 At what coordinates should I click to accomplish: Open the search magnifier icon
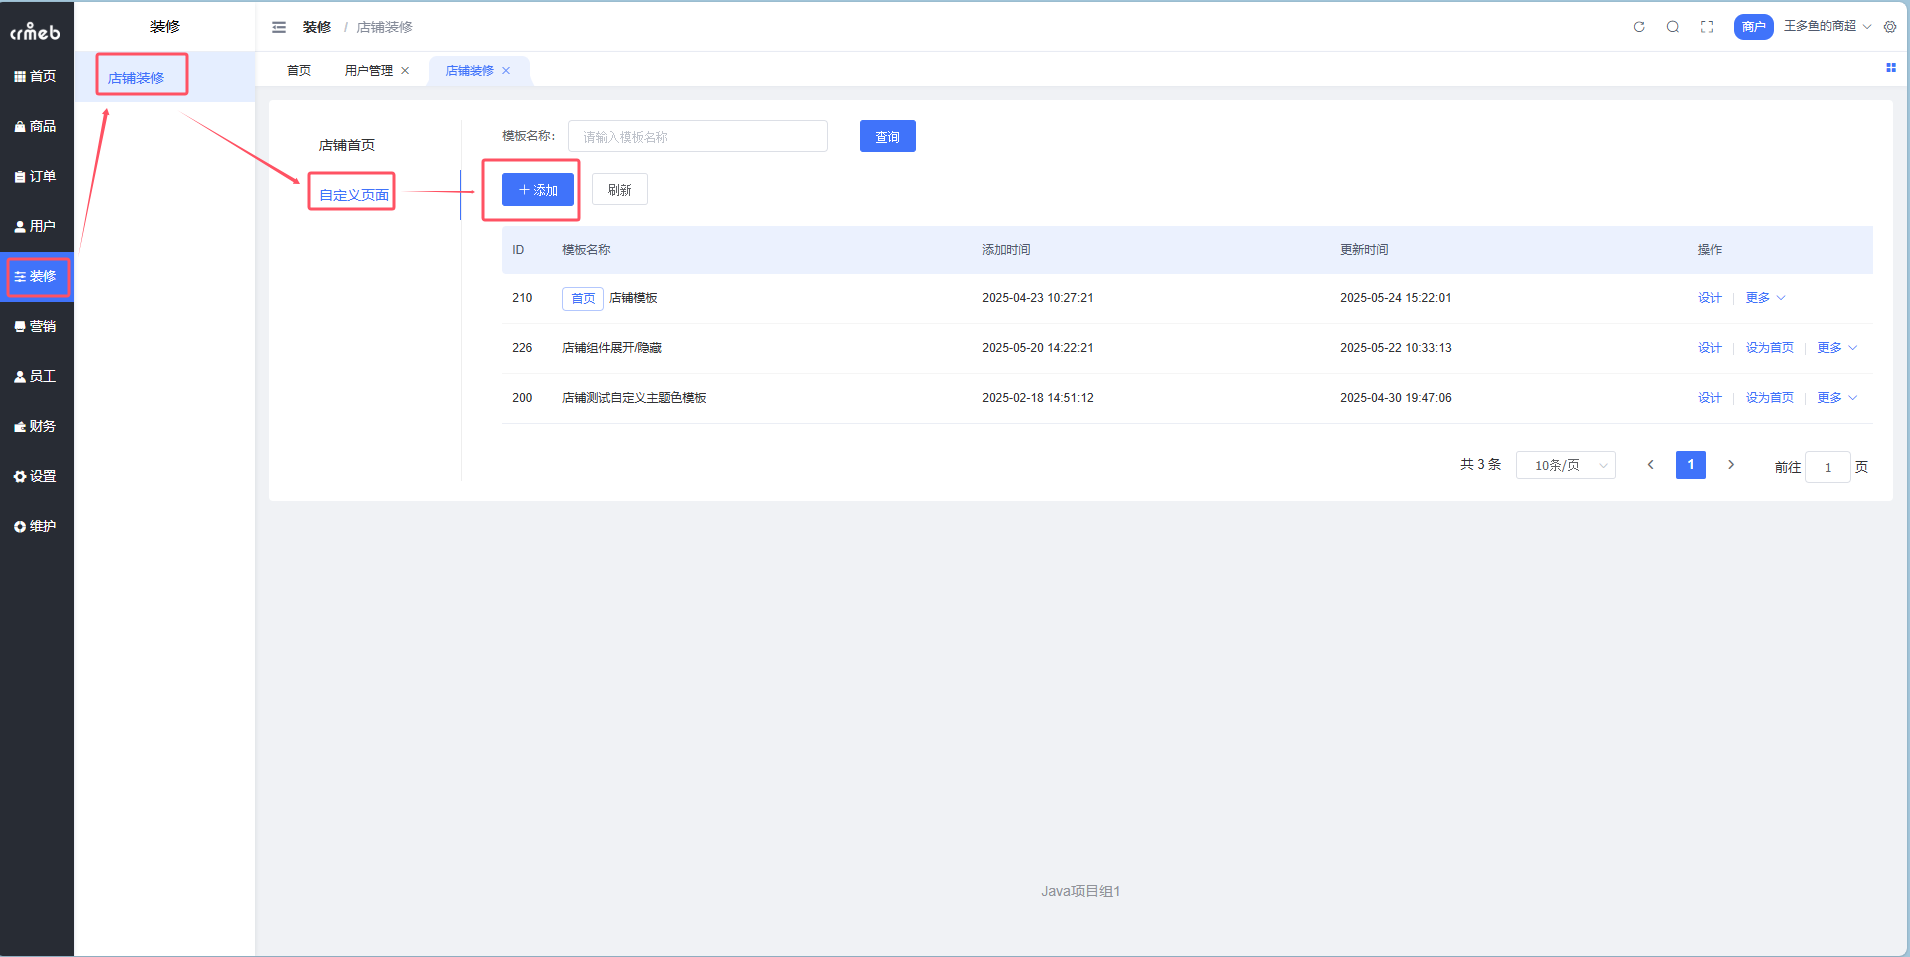click(1673, 27)
